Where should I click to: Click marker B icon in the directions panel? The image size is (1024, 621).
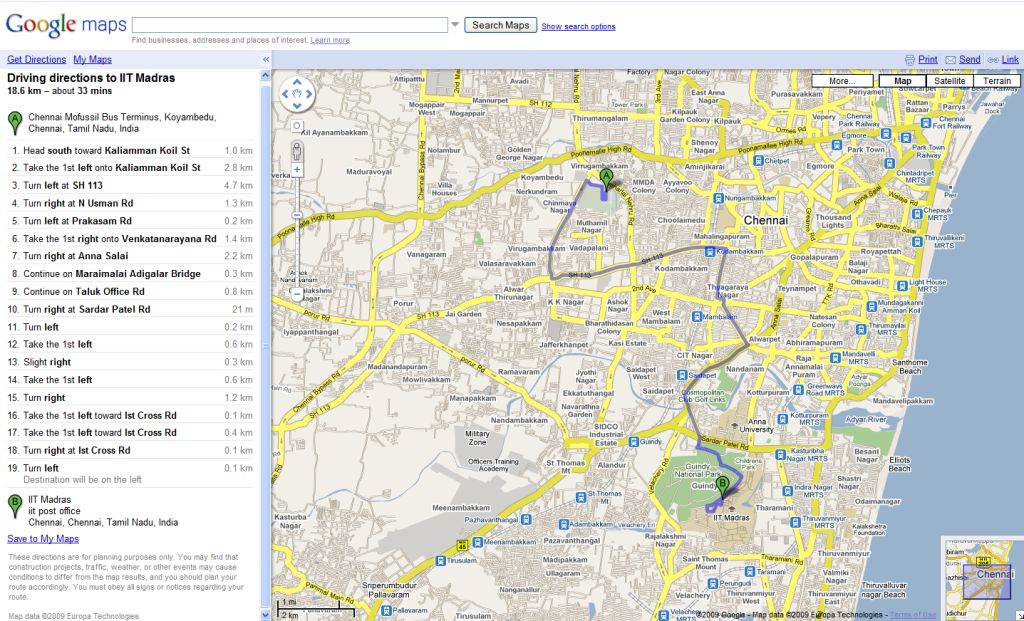[14, 506]
